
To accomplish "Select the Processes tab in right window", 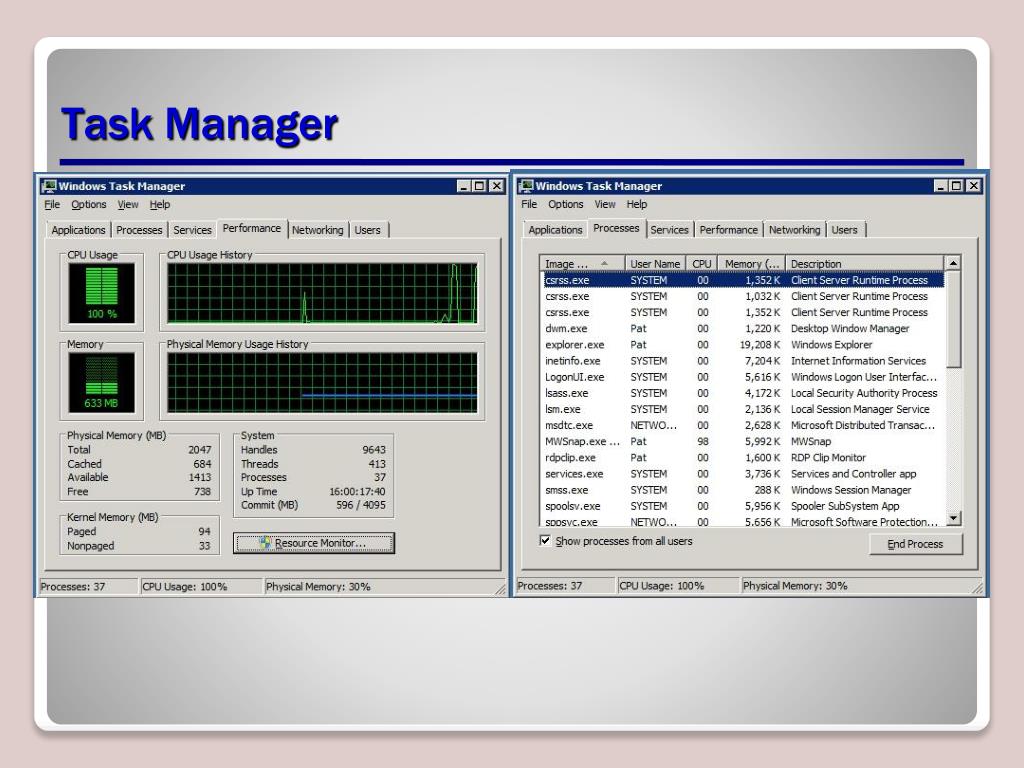I will [616, 229].
